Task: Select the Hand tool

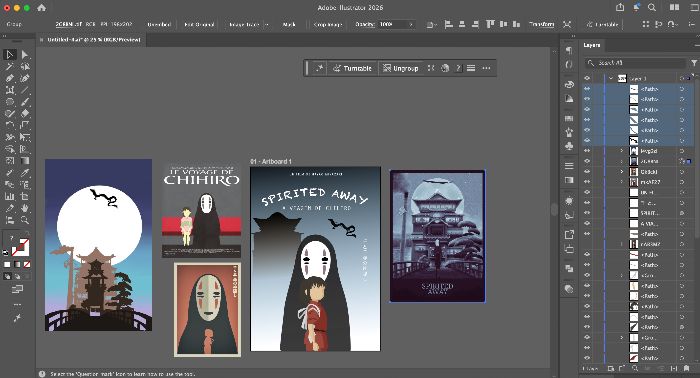Action: [x=25, y=208]
